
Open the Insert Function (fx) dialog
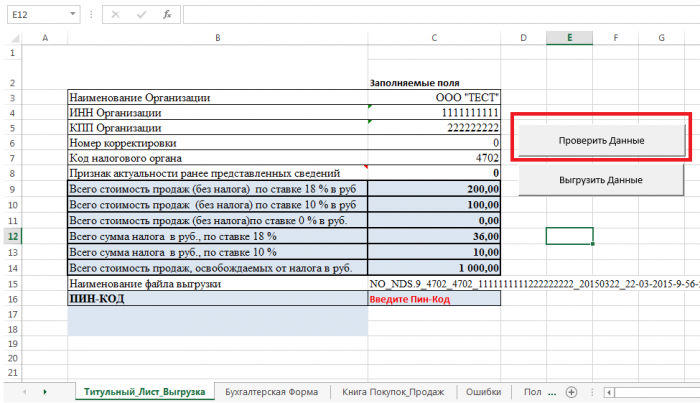pyautogui.click(x=165, y=16)
